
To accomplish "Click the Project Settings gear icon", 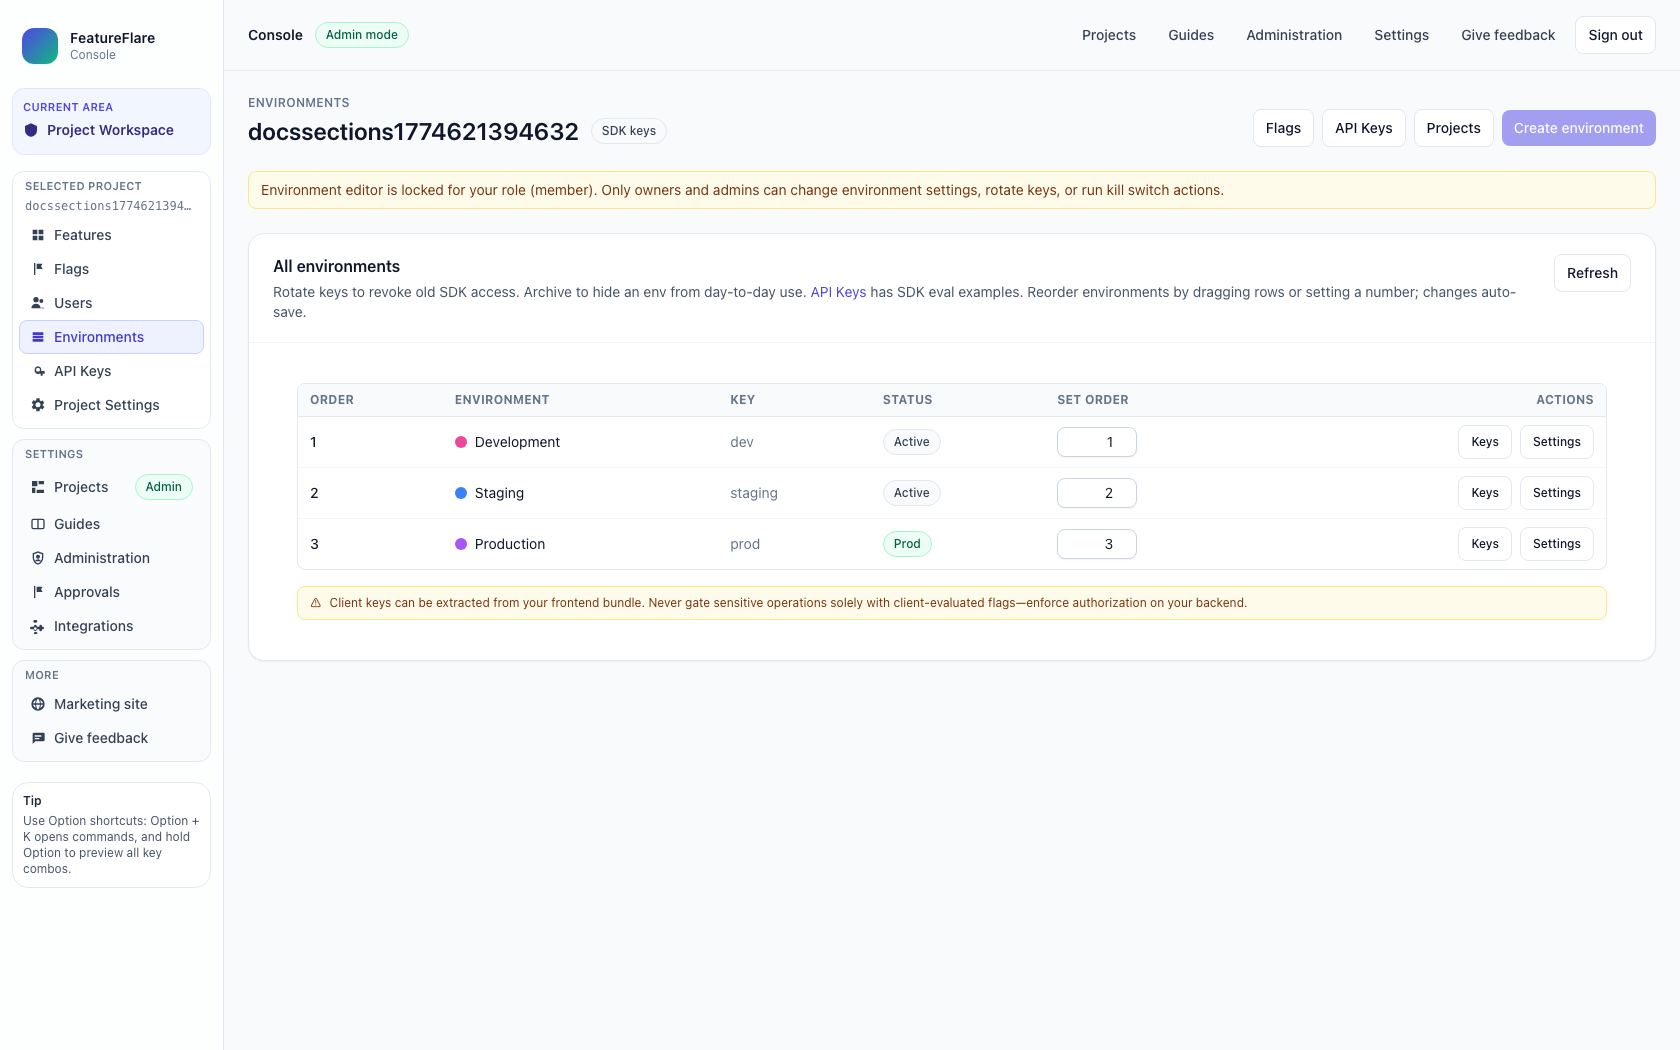I will (x=38, y=405).
